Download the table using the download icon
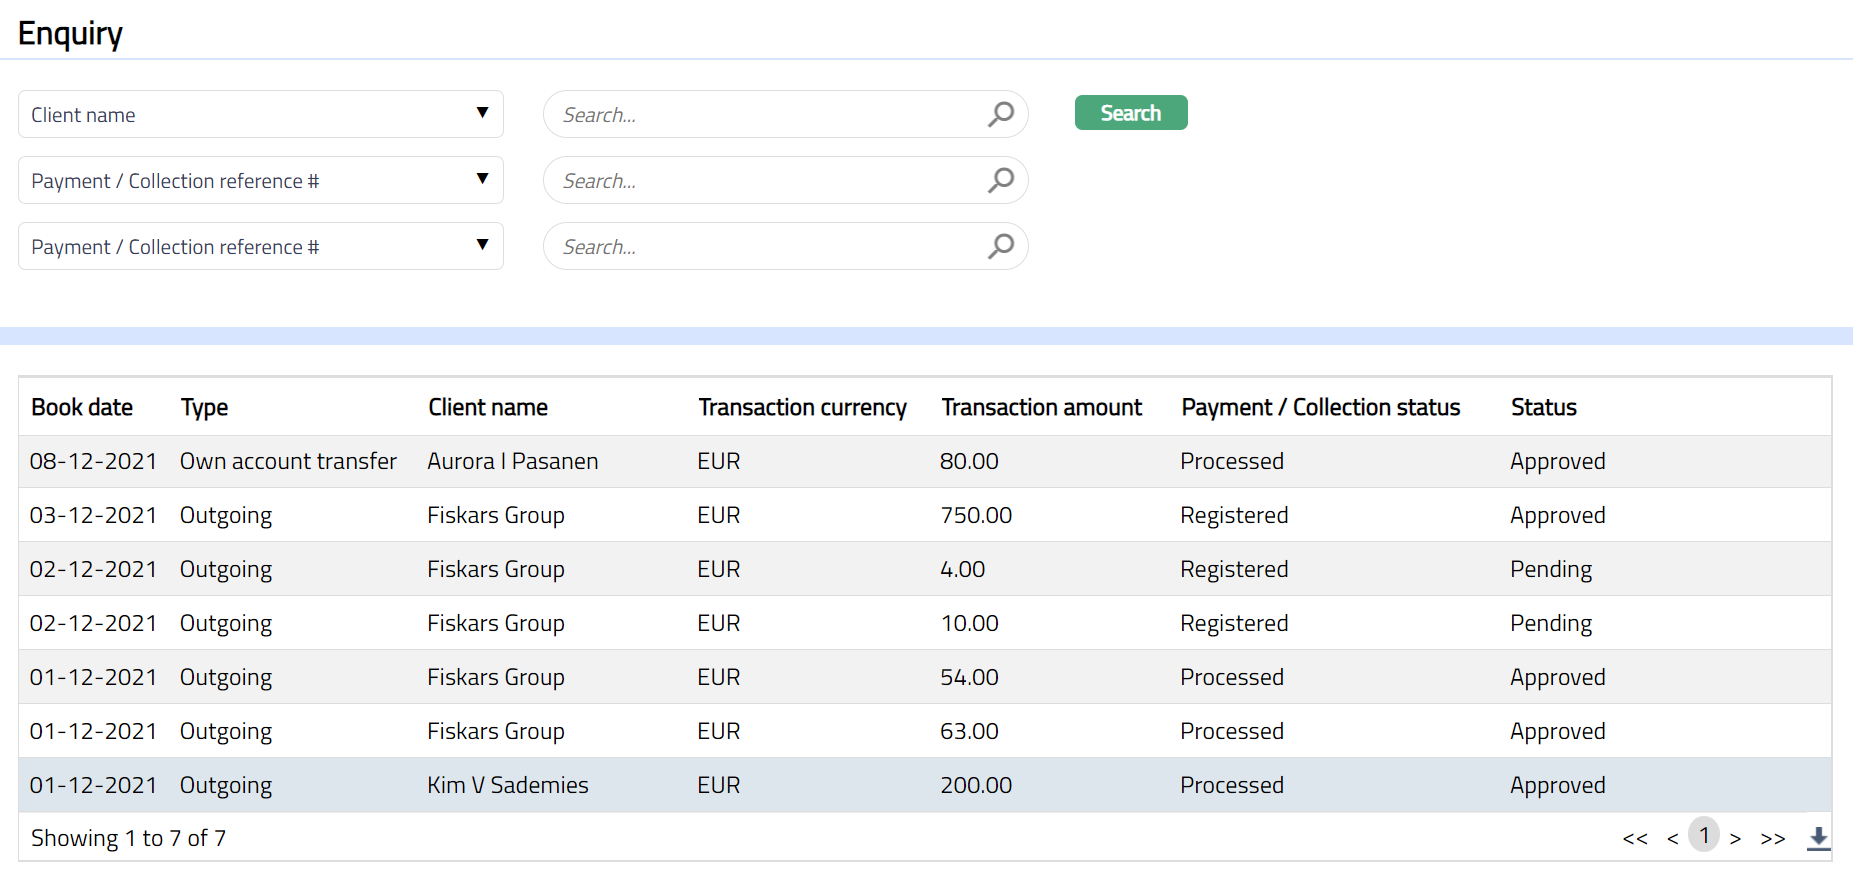This screenshot has height=881, width=1853. (x=1818, y=838)
